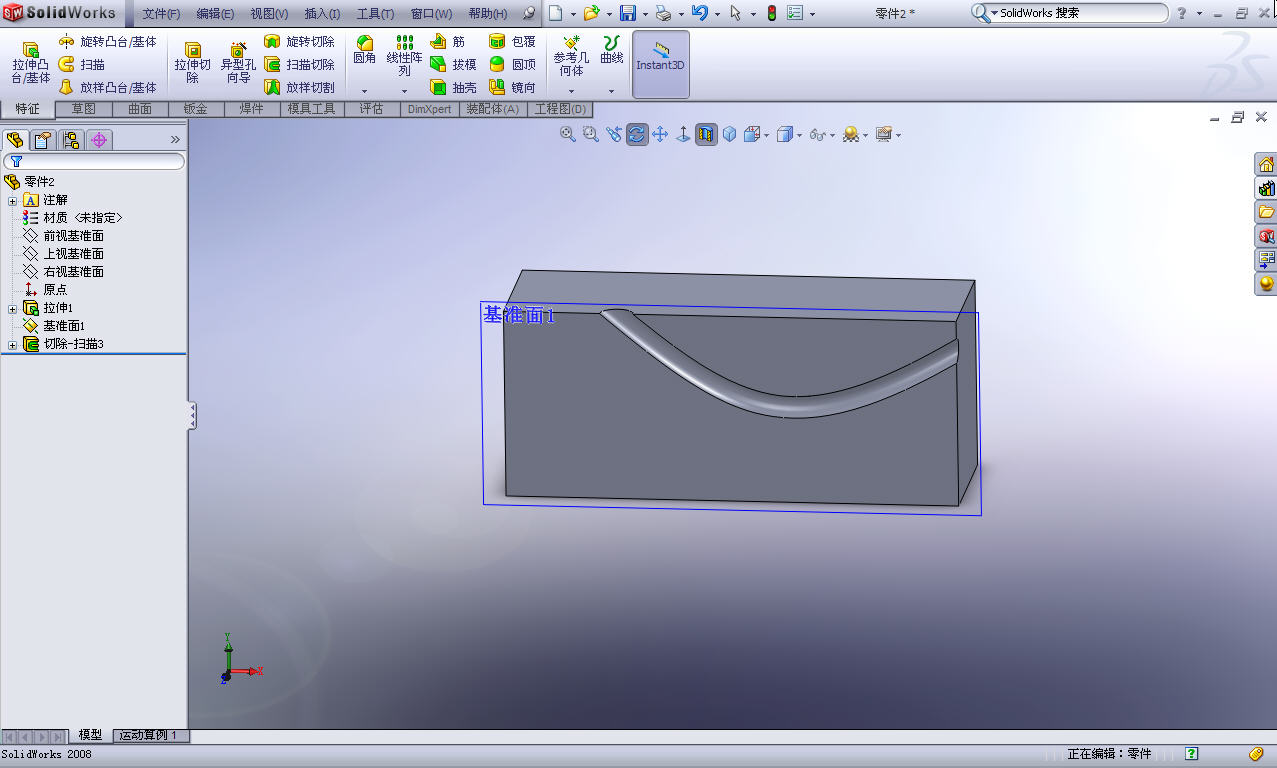Viewport: 1277px width, 768px height.
Task: Select Lofted Cut (放样切割)
Action: (x=299, y=88)
